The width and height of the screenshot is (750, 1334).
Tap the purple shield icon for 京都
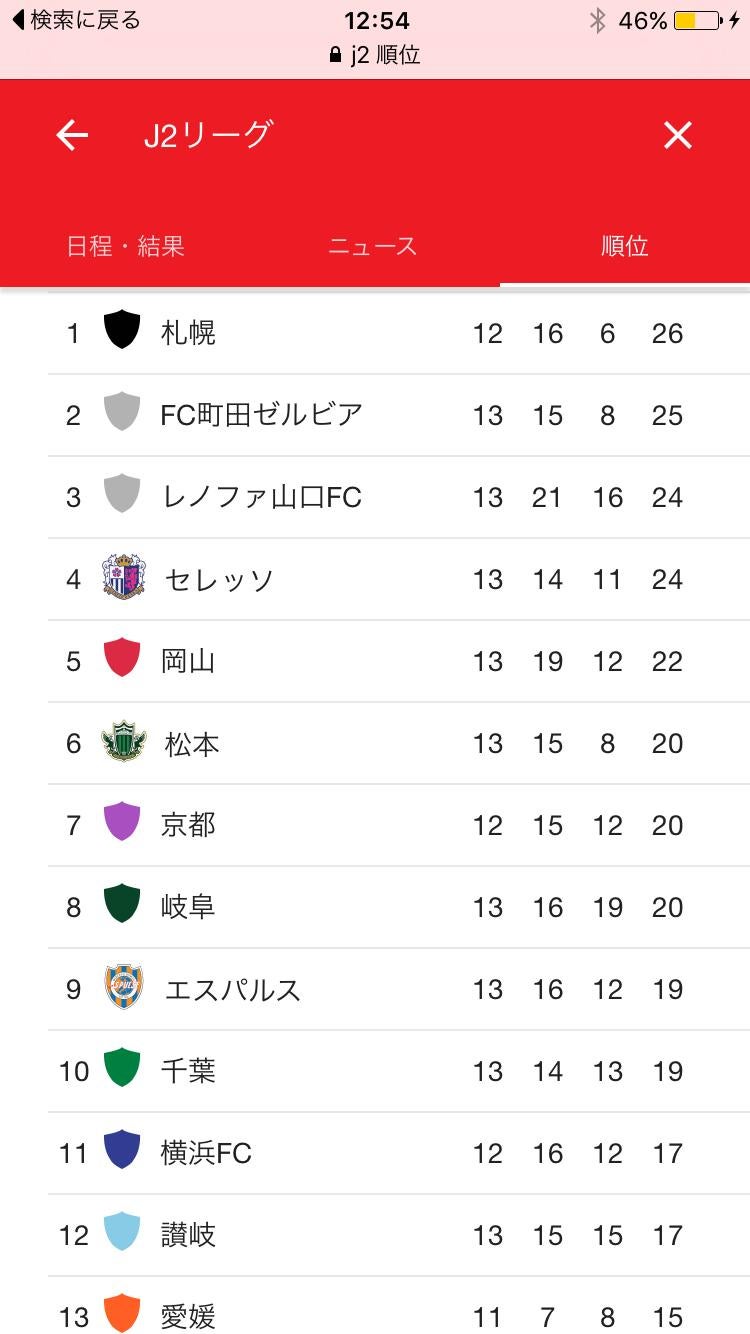coord(122,822)
